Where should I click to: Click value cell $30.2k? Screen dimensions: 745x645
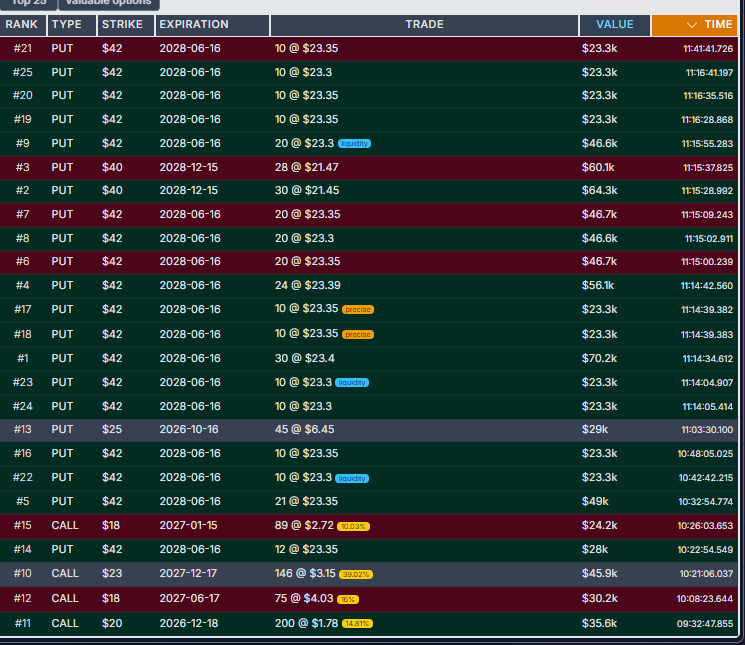(600, 598)
